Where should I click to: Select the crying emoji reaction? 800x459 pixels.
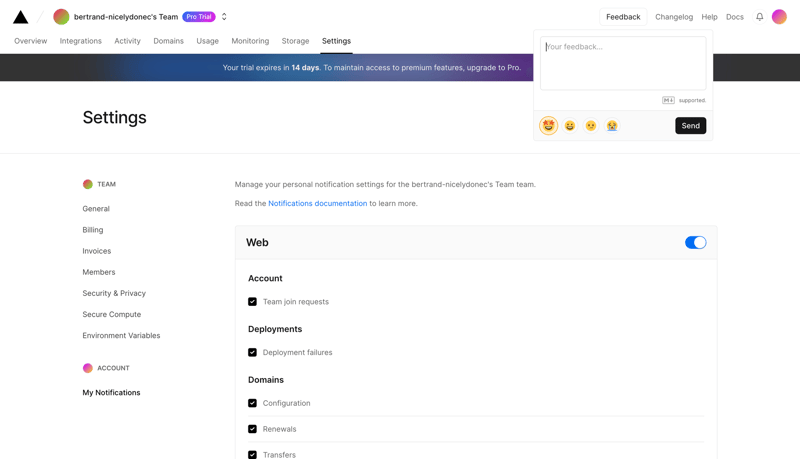[612, 125]
